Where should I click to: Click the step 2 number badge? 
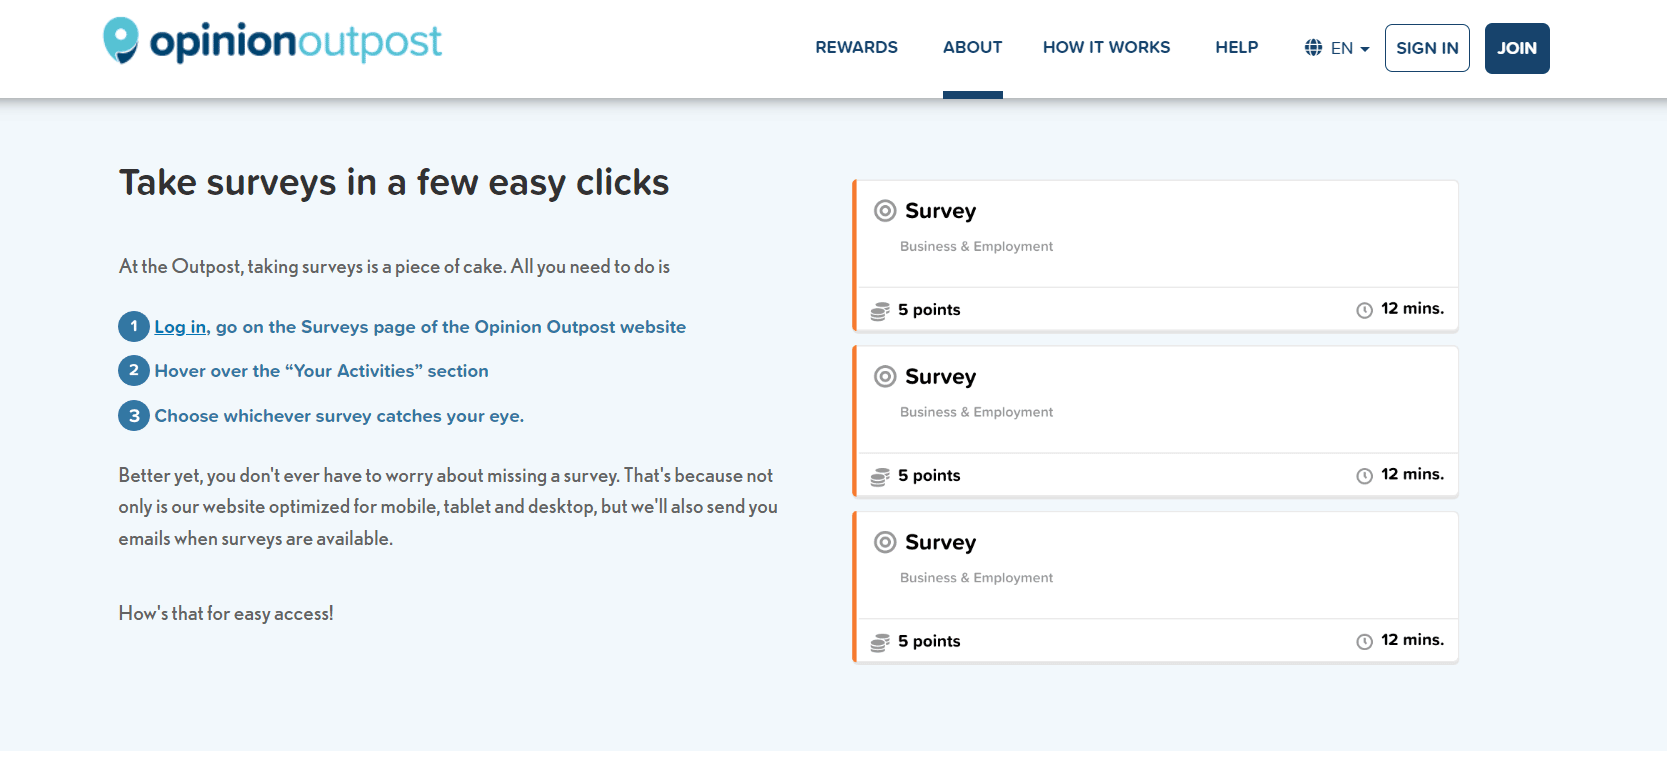point(134,370)
